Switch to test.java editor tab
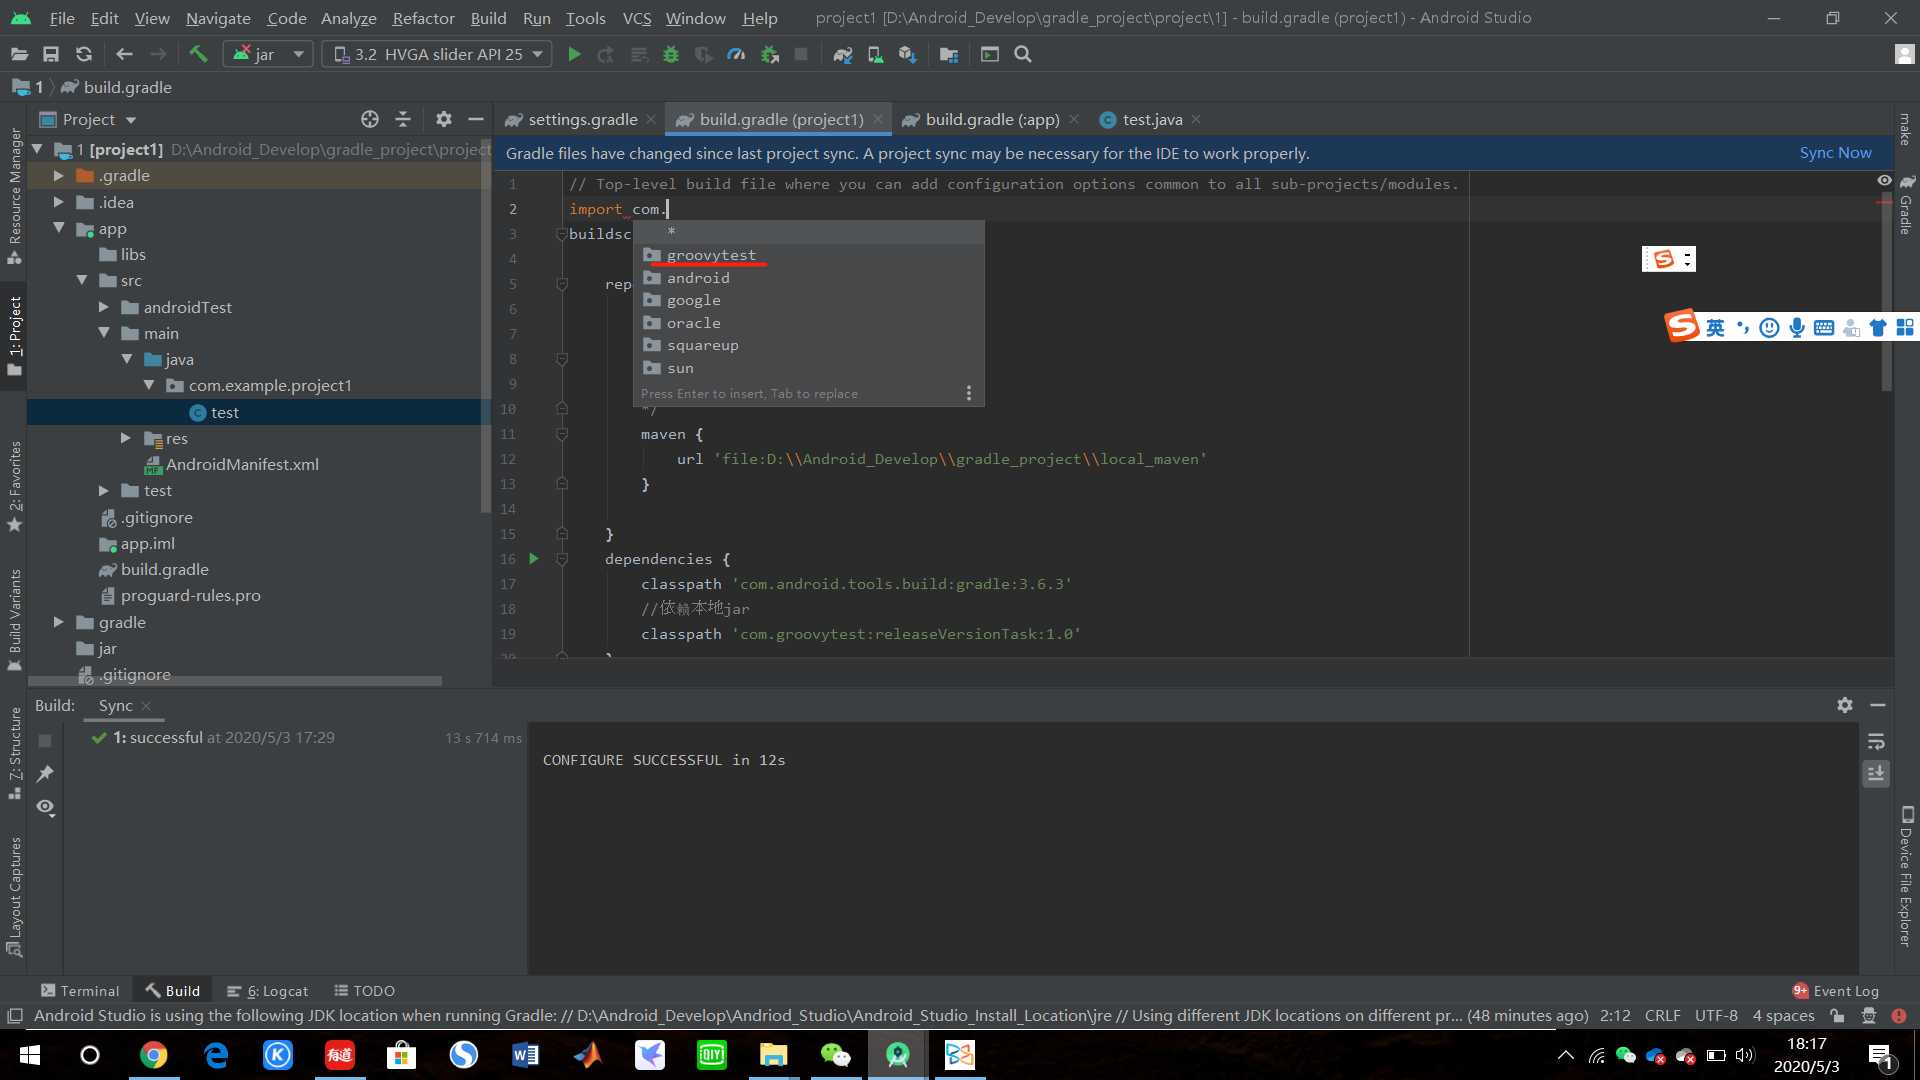 pyautogui.click(x=1152, y=119)
